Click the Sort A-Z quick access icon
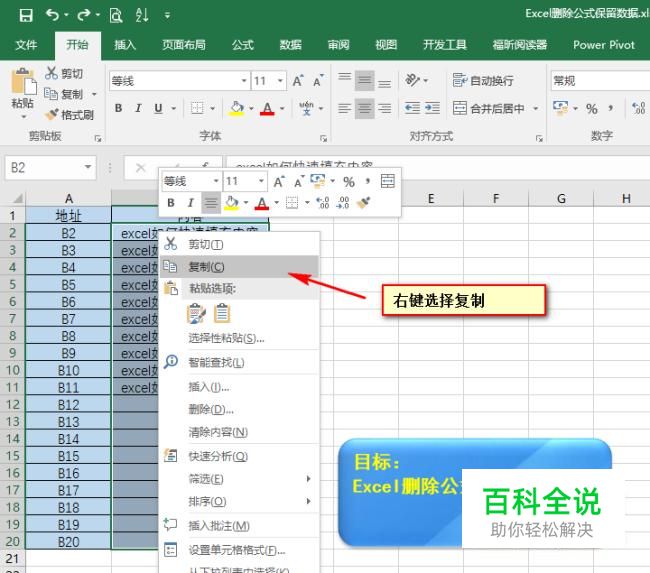 (x=142, y=15)
